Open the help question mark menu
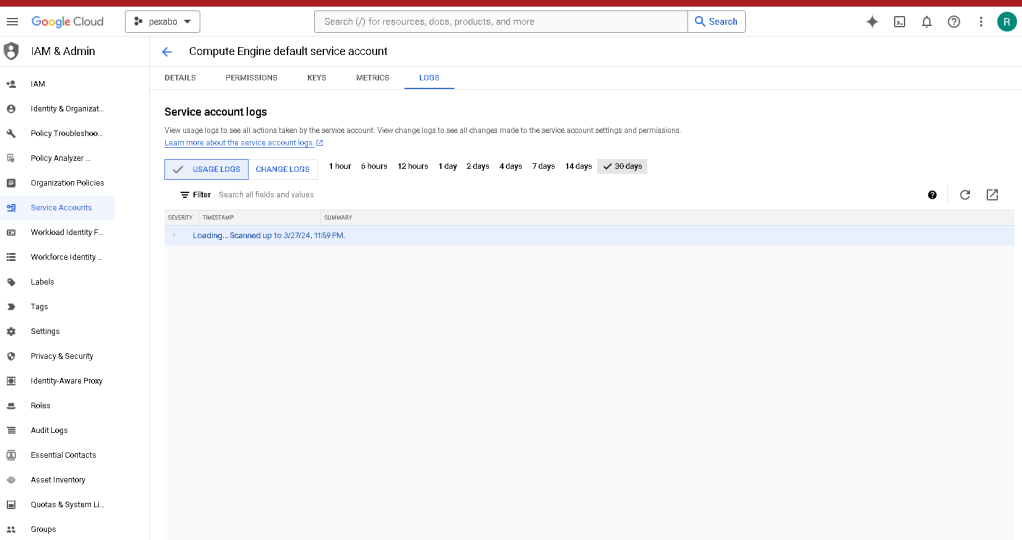Image resolution: width=1022 pixels, height=540 pixels. tap(954, 22)
